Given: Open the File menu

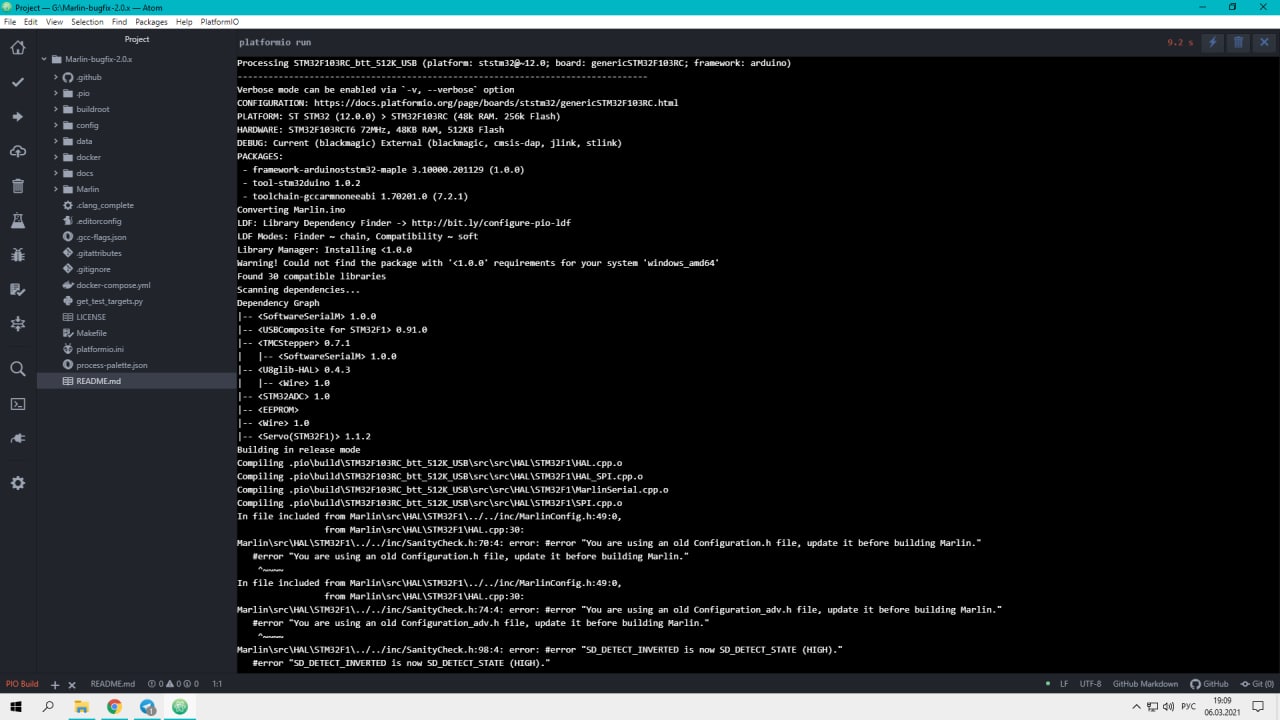Looking at the screenshot, I should 10,21.
